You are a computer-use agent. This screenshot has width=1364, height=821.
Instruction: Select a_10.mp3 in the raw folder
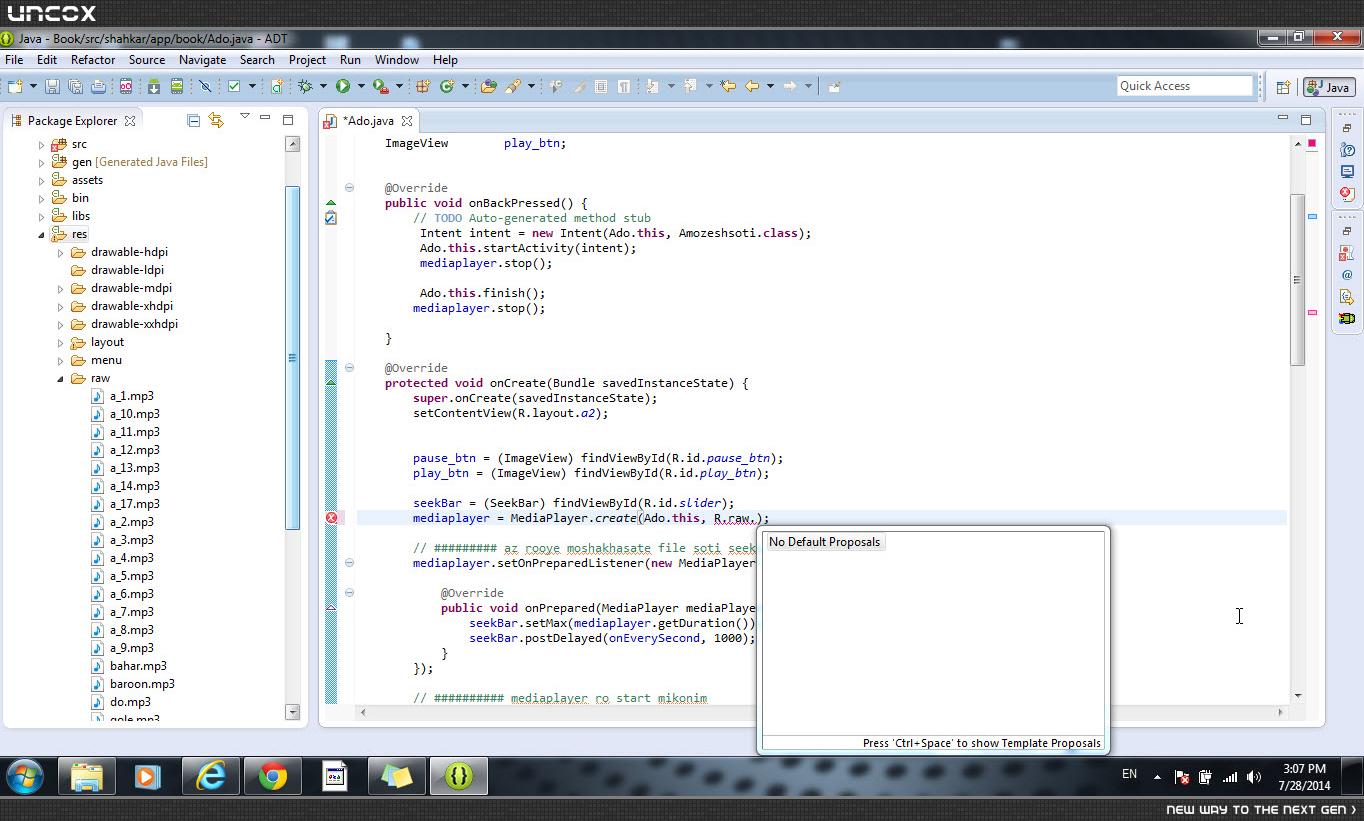point(134,414)
